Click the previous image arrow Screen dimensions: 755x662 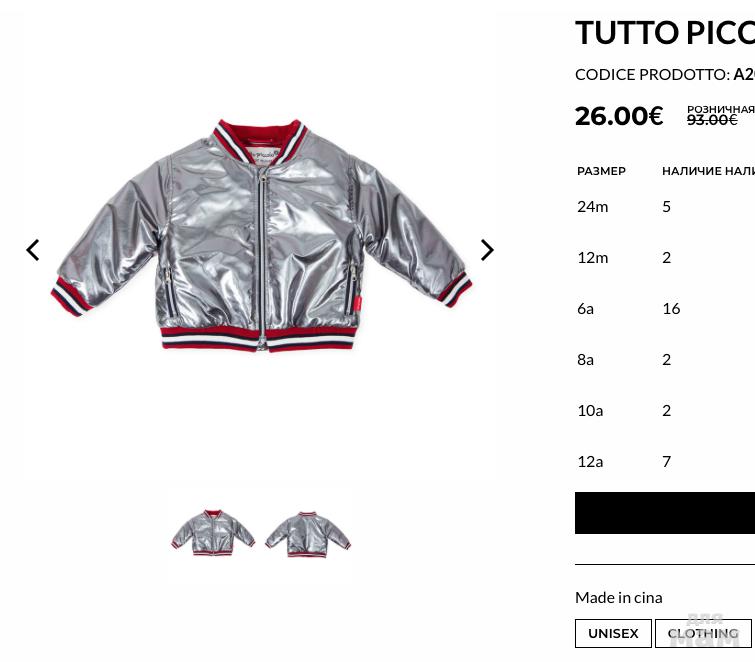click(x=33, y=250)
